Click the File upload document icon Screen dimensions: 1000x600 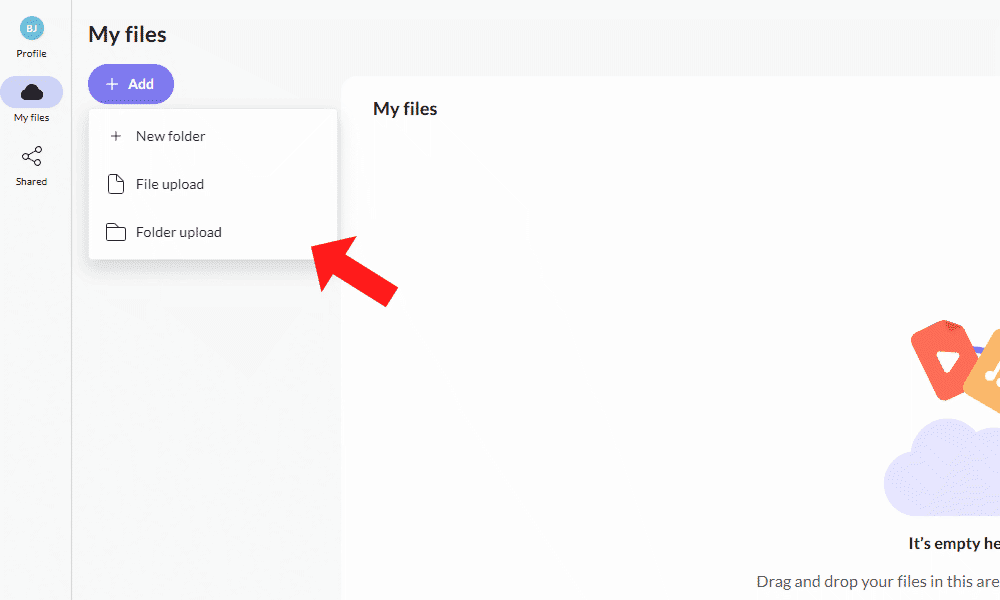click(x=116, y=184)
